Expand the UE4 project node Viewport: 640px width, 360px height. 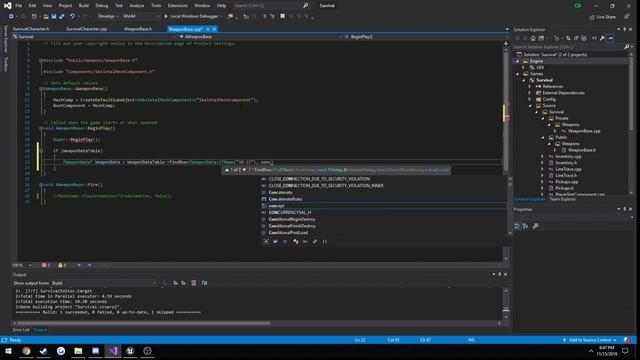524,67
